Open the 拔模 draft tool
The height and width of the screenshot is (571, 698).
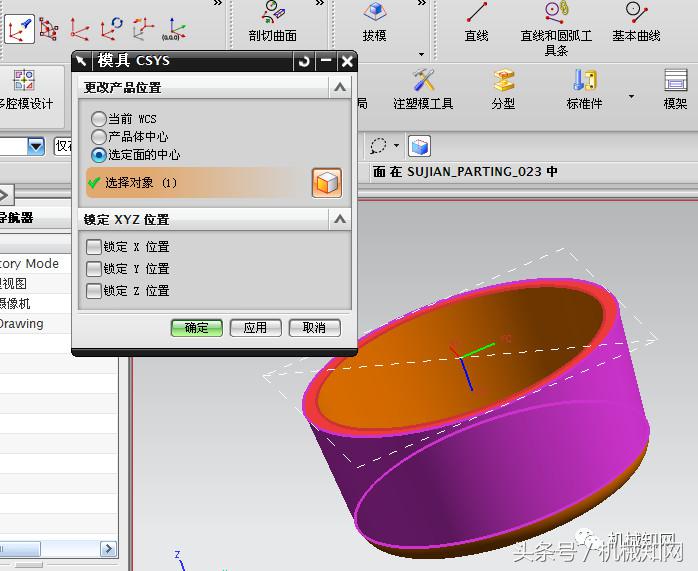pos(374,22)
